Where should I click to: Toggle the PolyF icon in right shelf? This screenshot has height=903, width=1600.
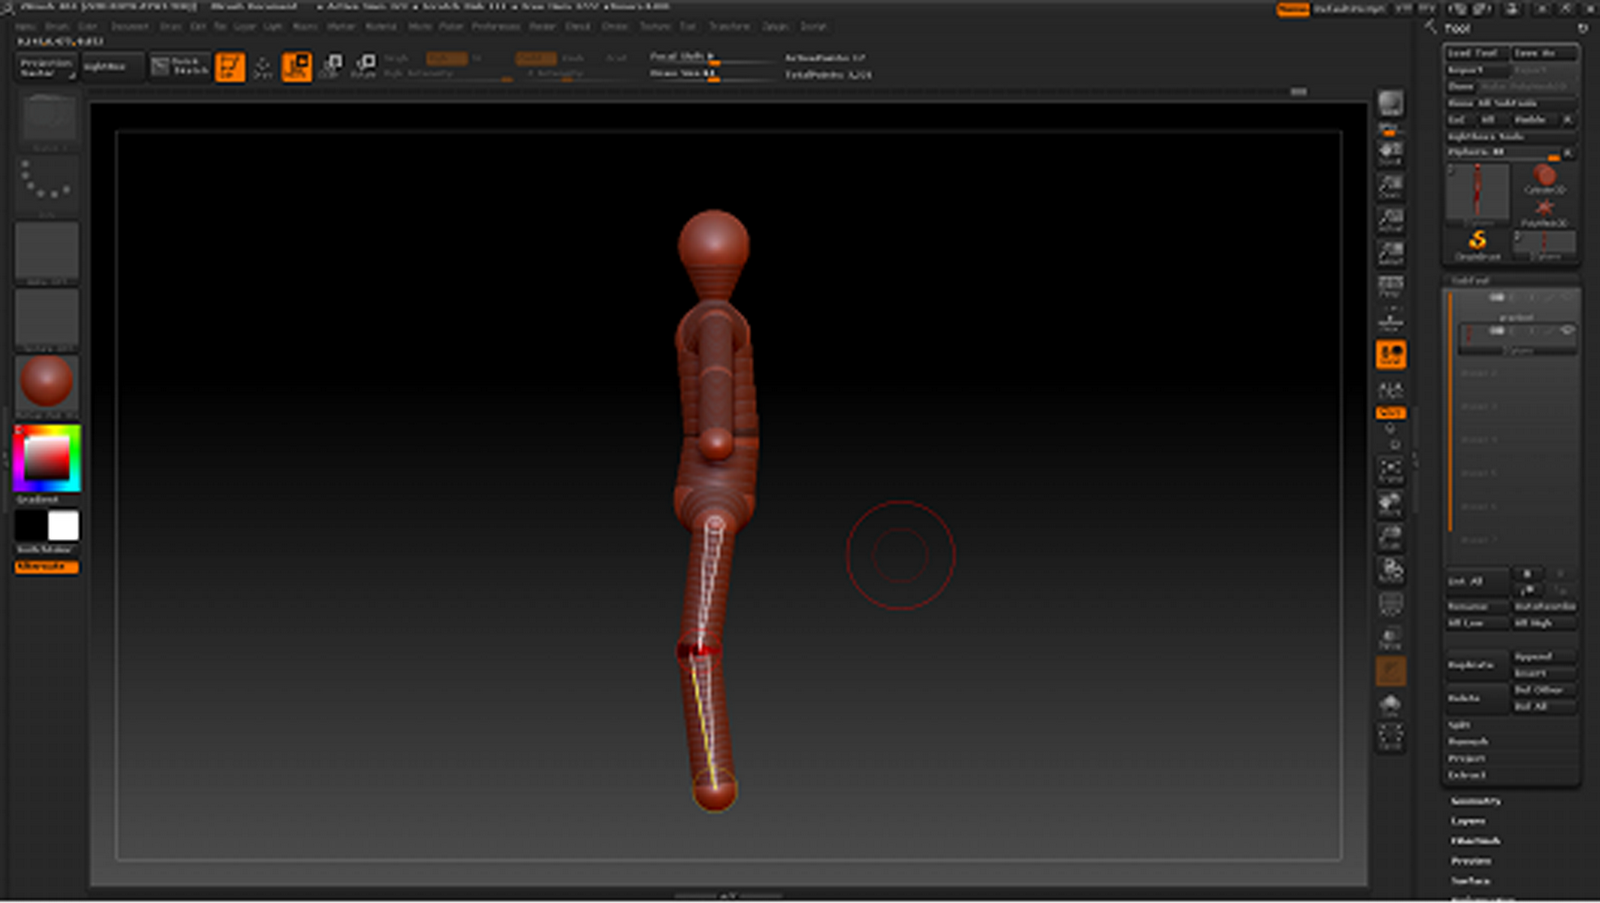[1390, 604]
